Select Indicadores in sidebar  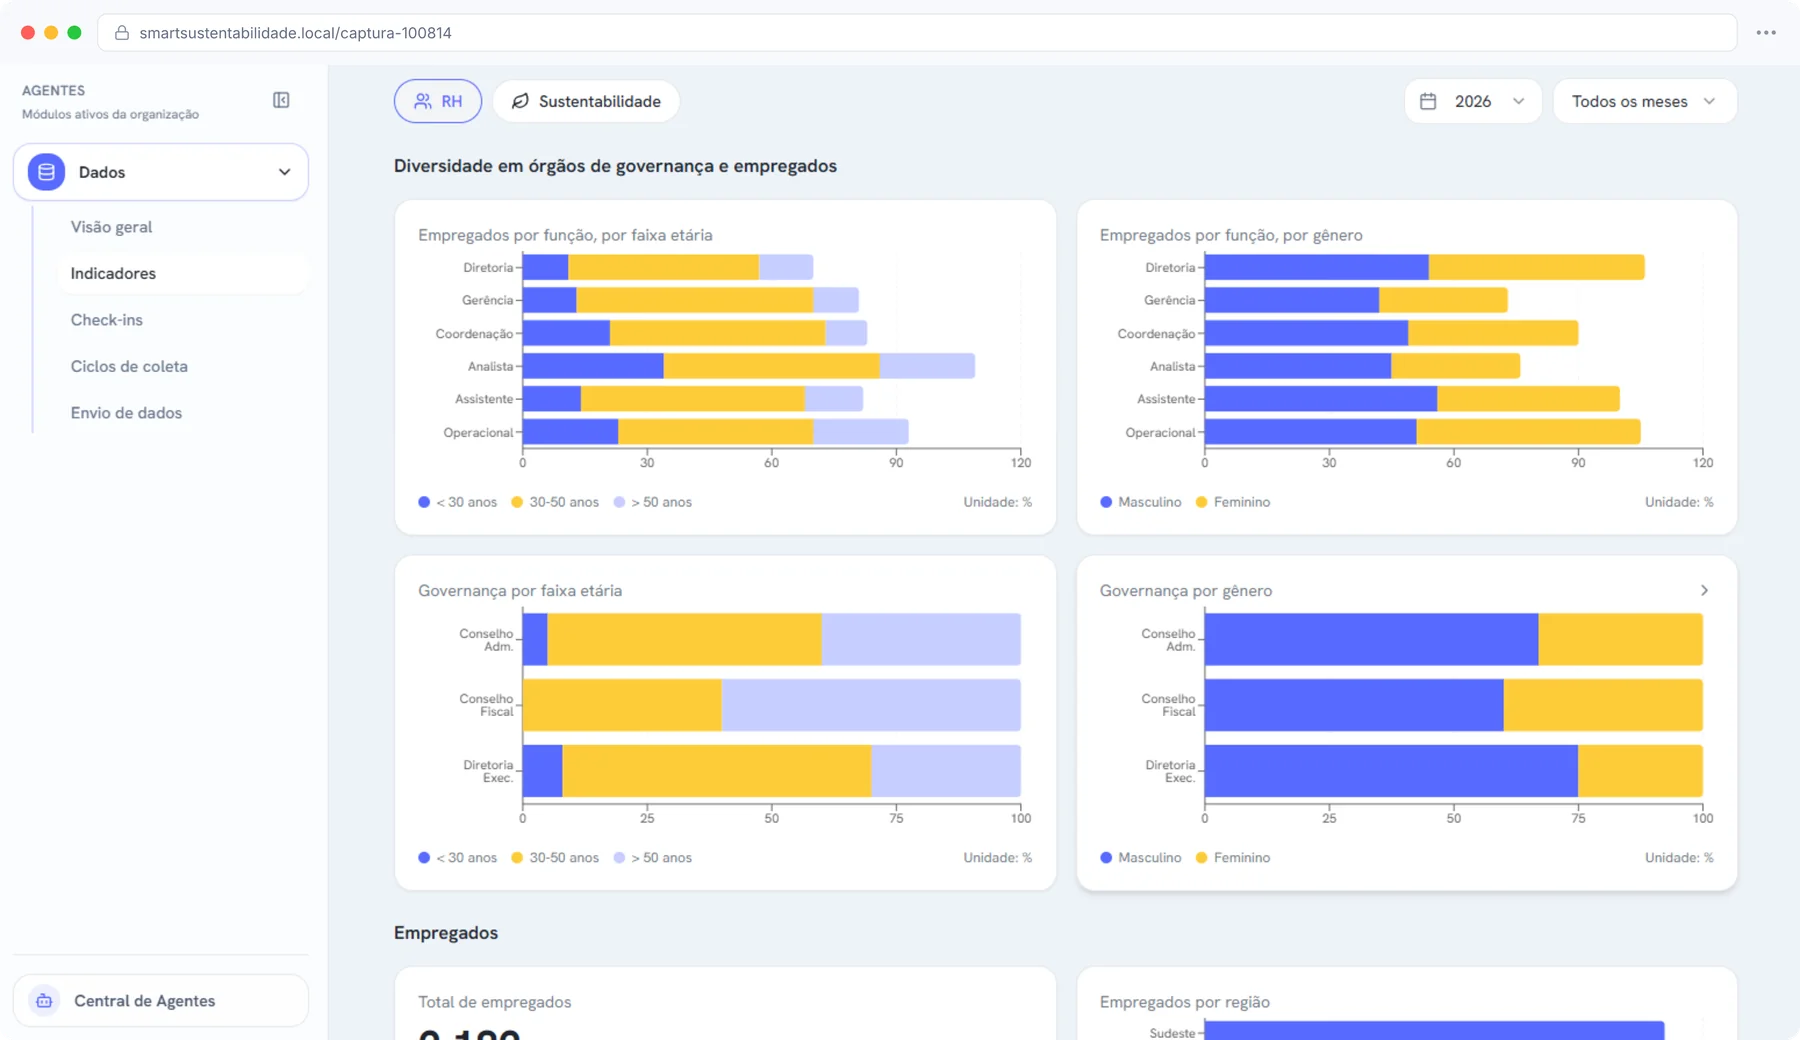point(182,273)
